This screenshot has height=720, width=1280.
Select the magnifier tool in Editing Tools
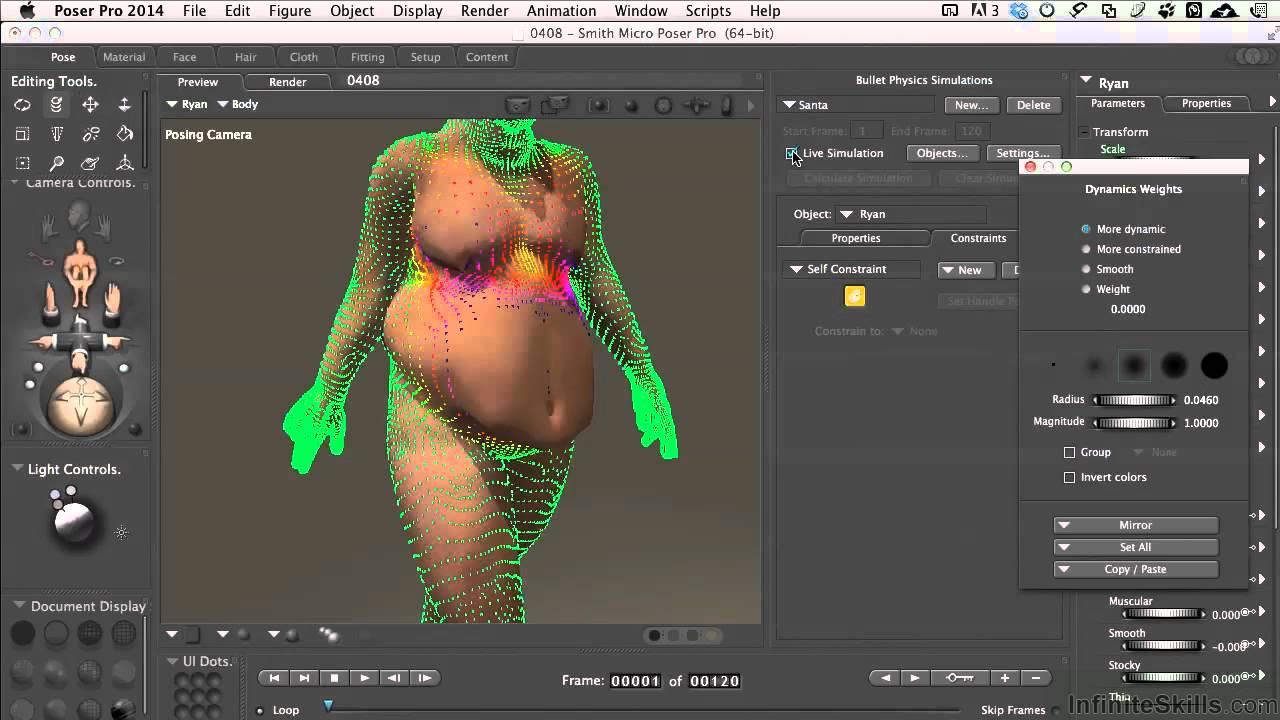(x=56, y=163)
